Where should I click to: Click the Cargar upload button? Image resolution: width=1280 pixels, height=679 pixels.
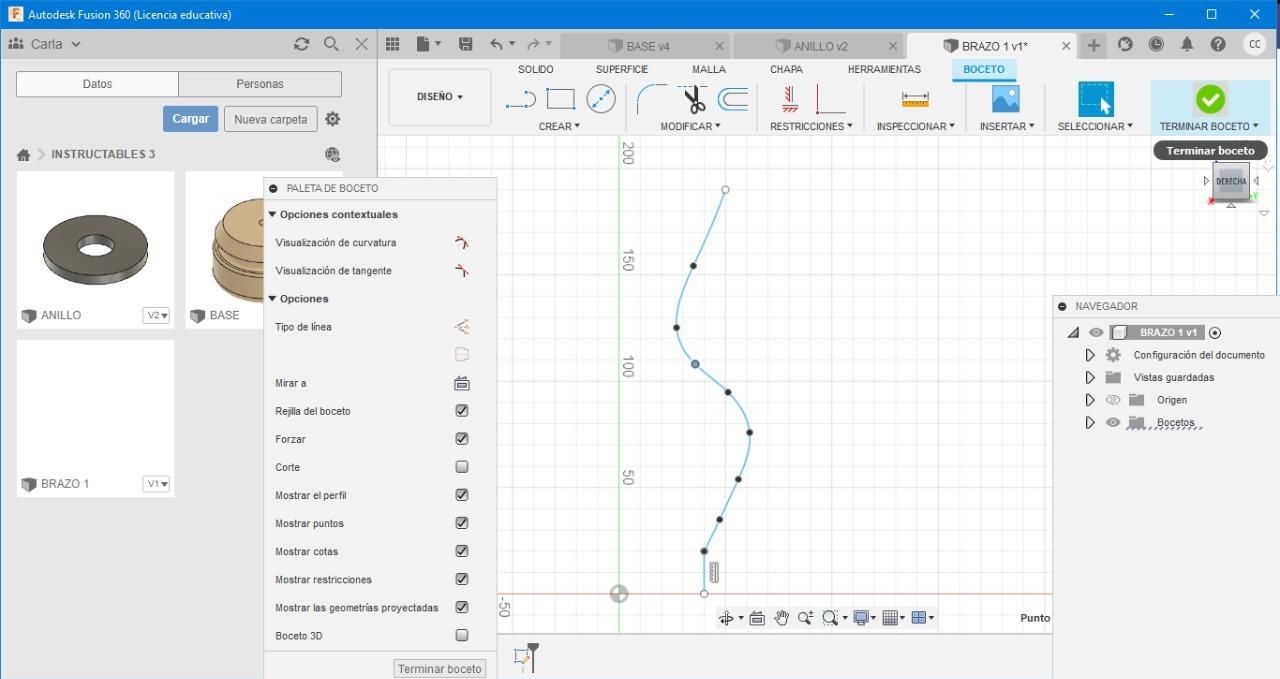click(190, 118)
